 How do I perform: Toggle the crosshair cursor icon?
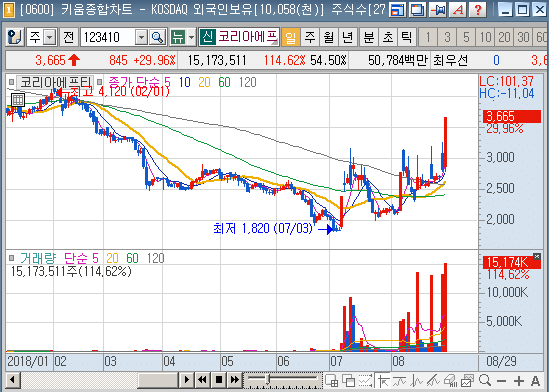tap(383, 380)
